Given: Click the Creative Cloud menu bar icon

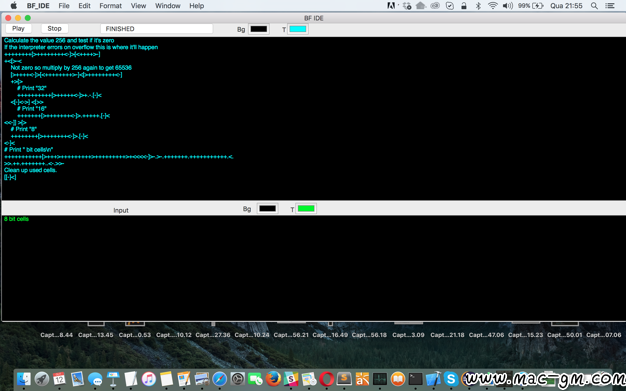Looking at the screenshot, I should point(435,6).
